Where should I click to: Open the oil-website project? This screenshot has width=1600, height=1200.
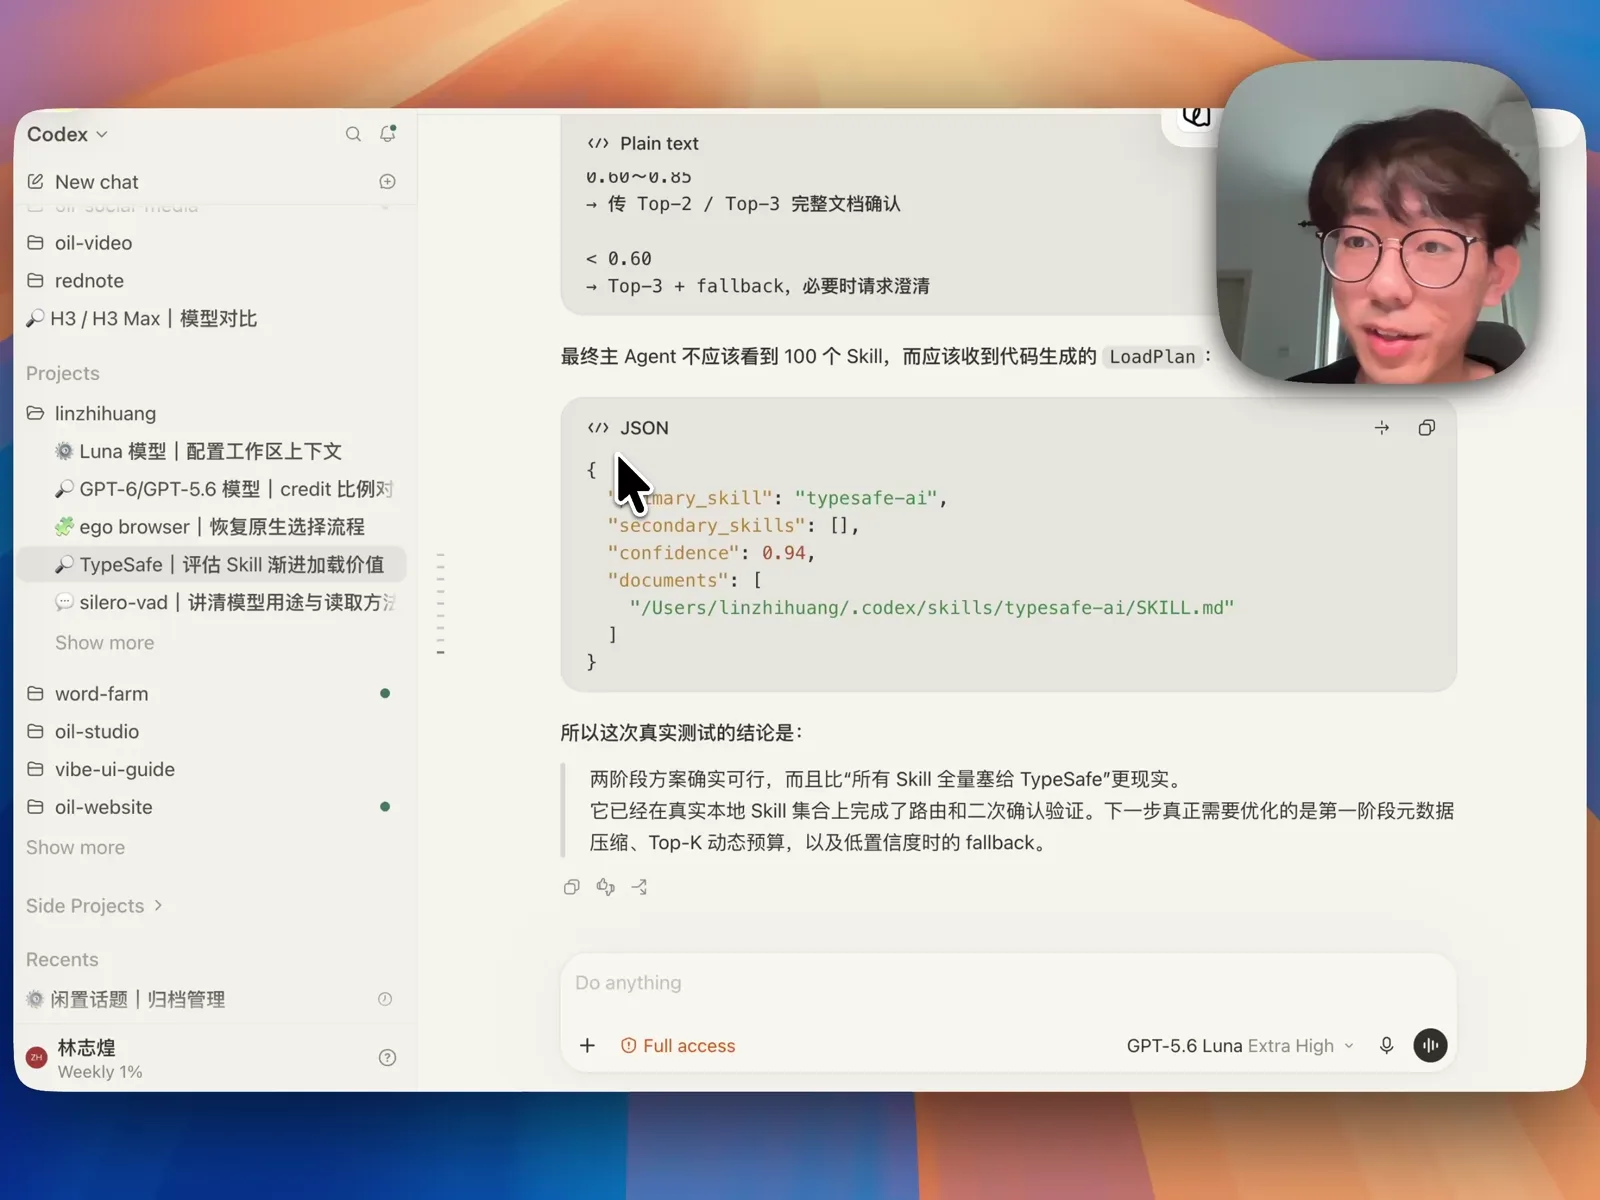click(x=210, y=807)
